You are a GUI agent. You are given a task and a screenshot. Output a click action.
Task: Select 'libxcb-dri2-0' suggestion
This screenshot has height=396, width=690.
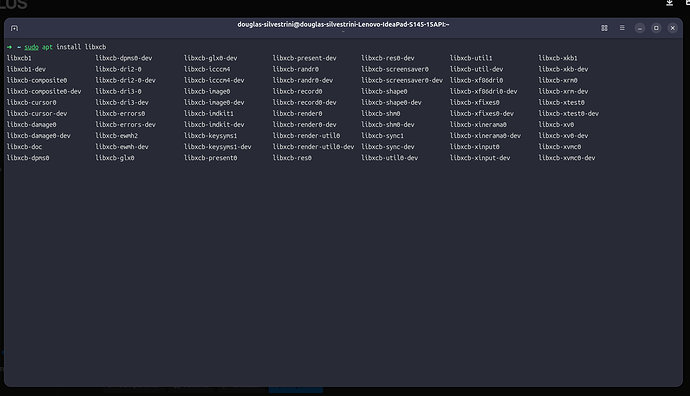click(118, 69)
